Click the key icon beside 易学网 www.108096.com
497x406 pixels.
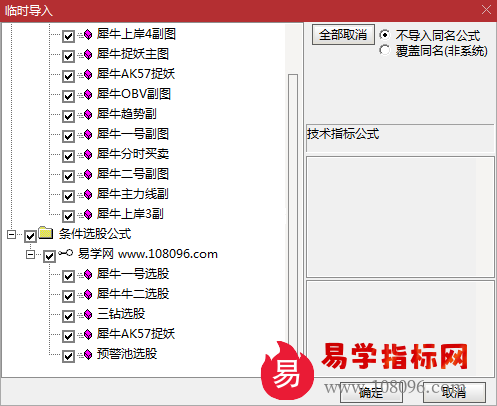66,253
